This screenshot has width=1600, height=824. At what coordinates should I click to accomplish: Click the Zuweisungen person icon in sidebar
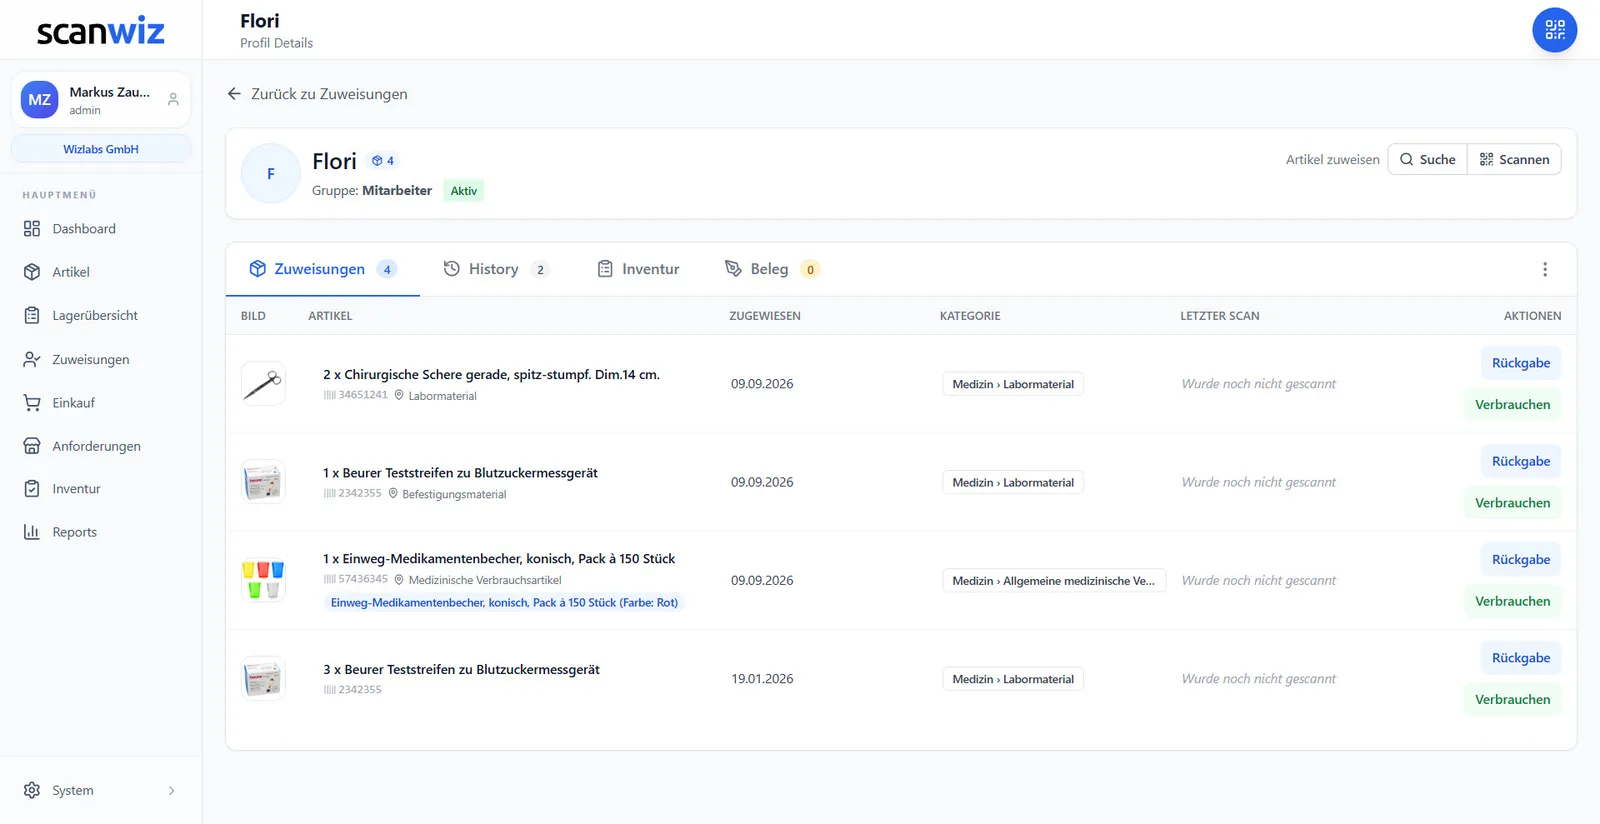[32, 360]
